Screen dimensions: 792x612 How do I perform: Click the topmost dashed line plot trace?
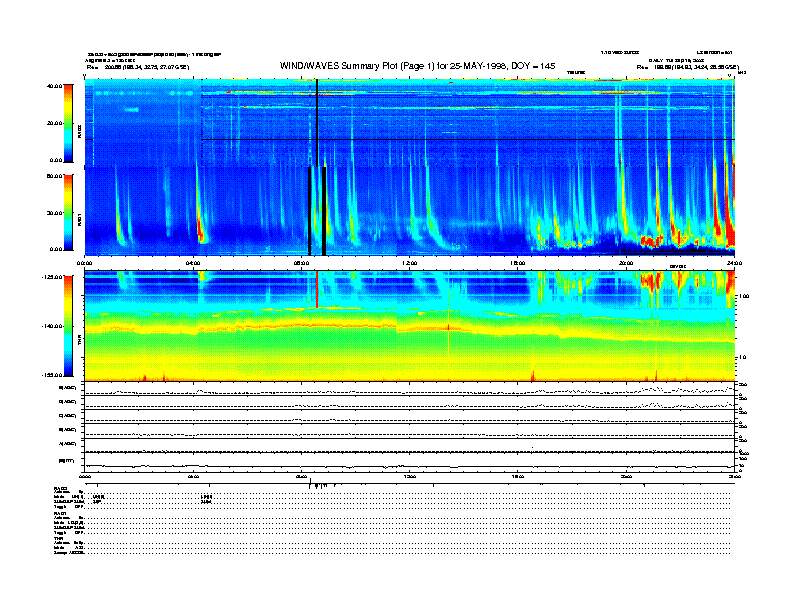pos(410,391)
